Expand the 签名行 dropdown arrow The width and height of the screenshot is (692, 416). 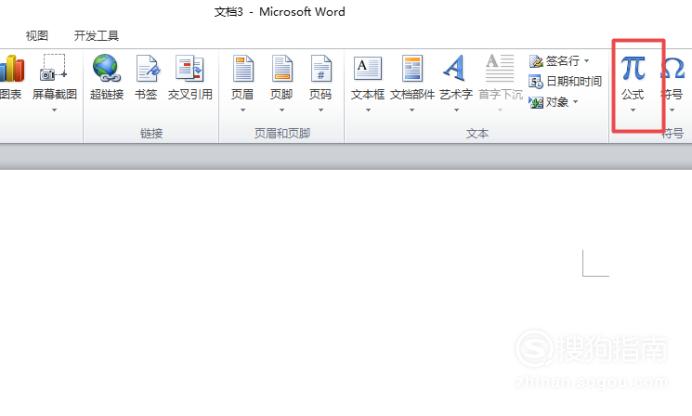[x=587, y=61]
